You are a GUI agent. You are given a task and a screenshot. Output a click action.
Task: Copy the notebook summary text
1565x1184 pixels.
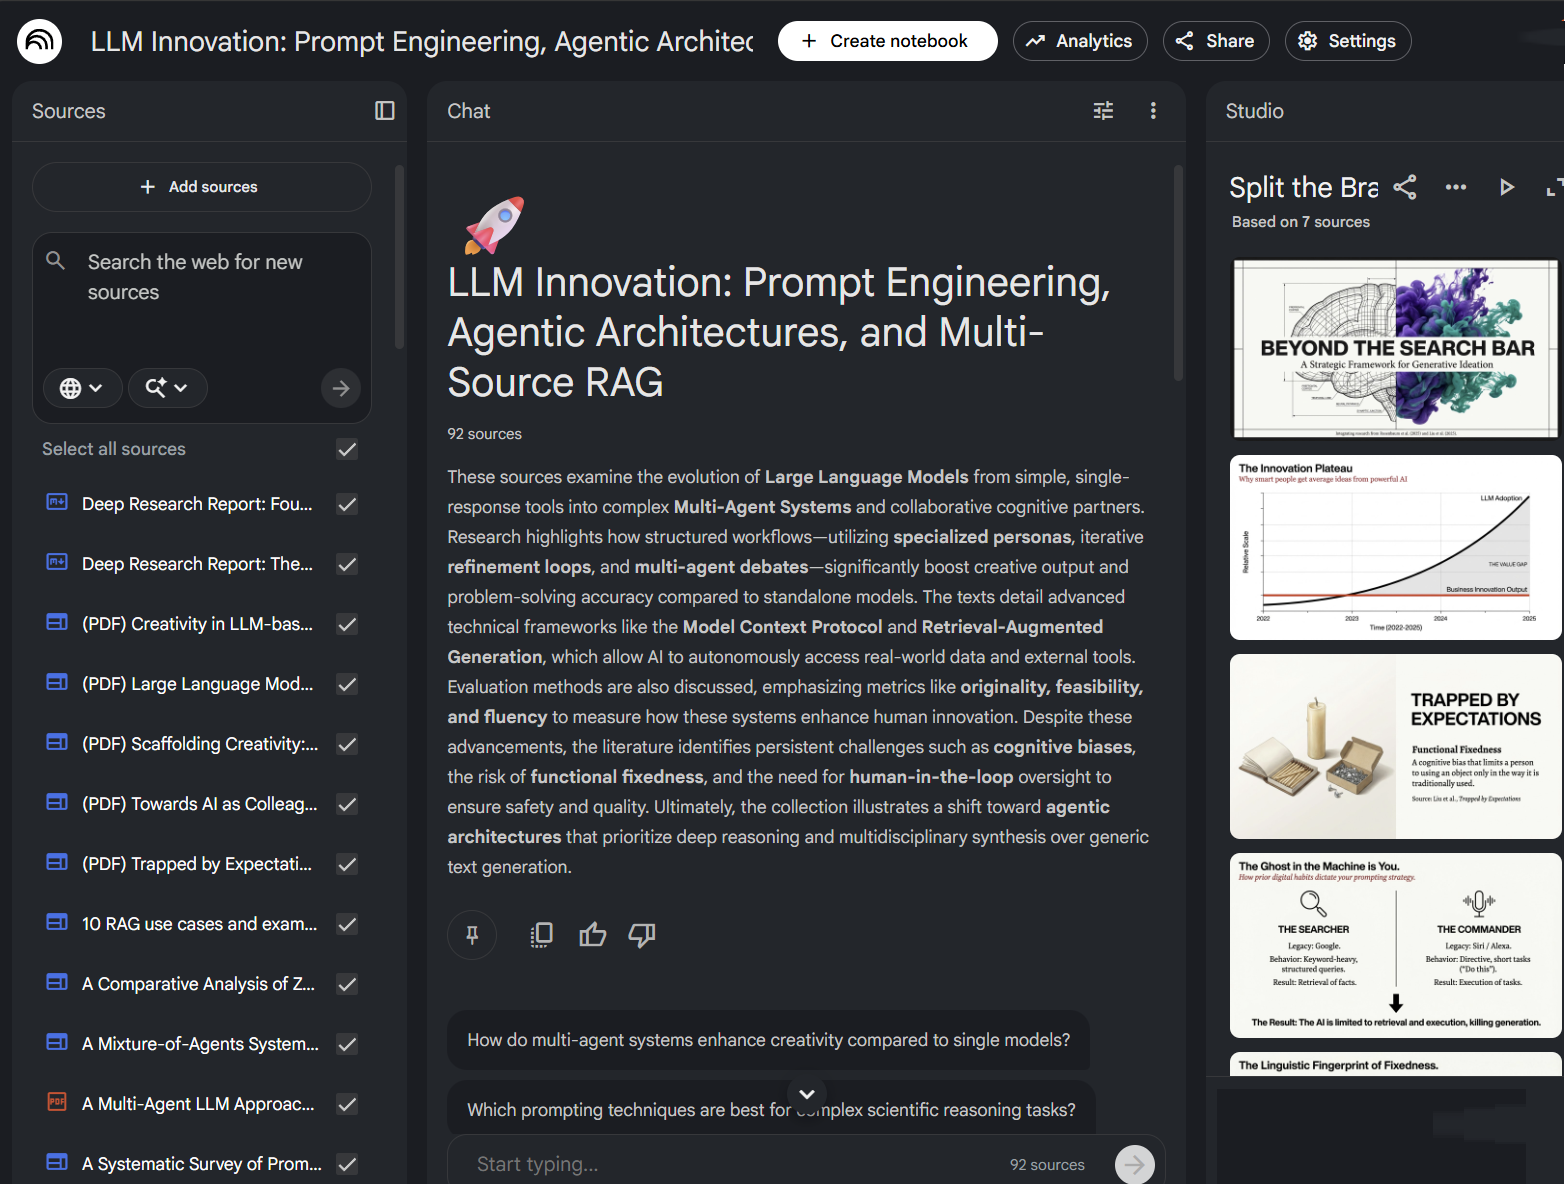541,935
